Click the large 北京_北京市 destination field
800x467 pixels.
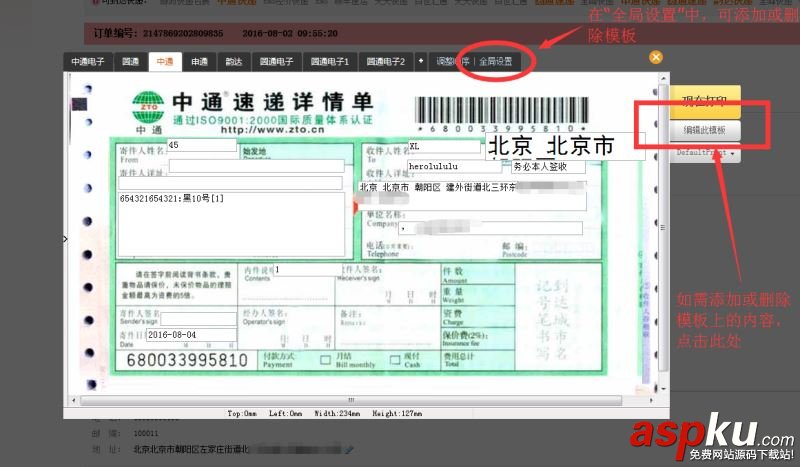click(565, 146)
